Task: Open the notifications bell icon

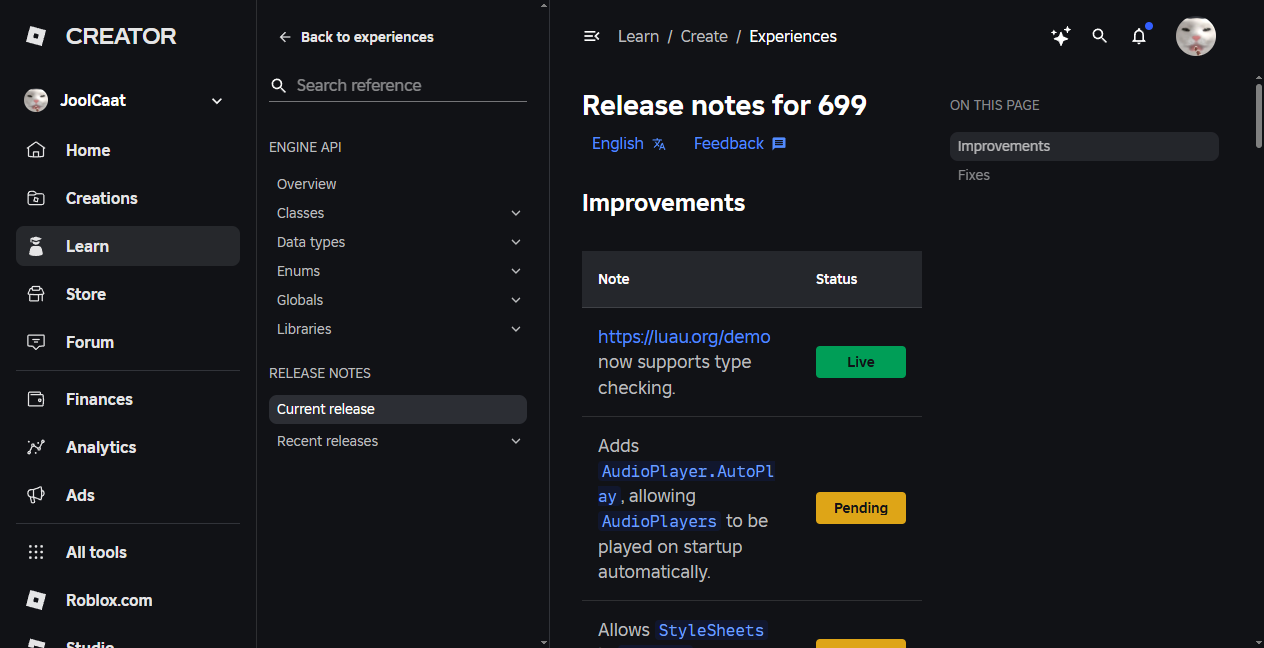Action: (1139, 36)
